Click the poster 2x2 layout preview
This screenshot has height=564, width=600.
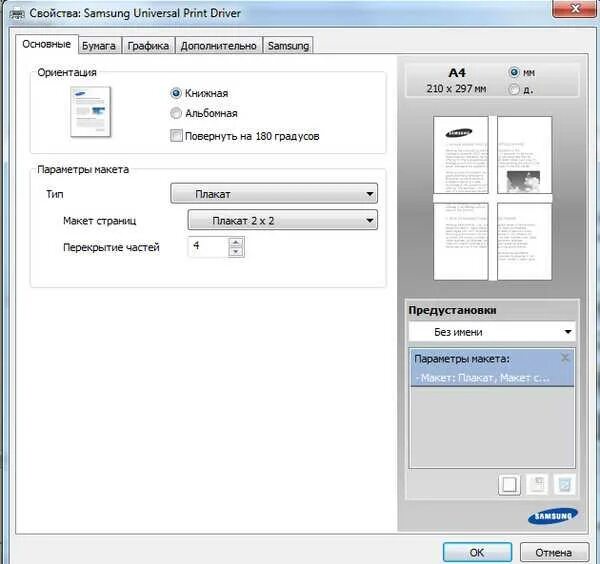[x=492, y=198]
